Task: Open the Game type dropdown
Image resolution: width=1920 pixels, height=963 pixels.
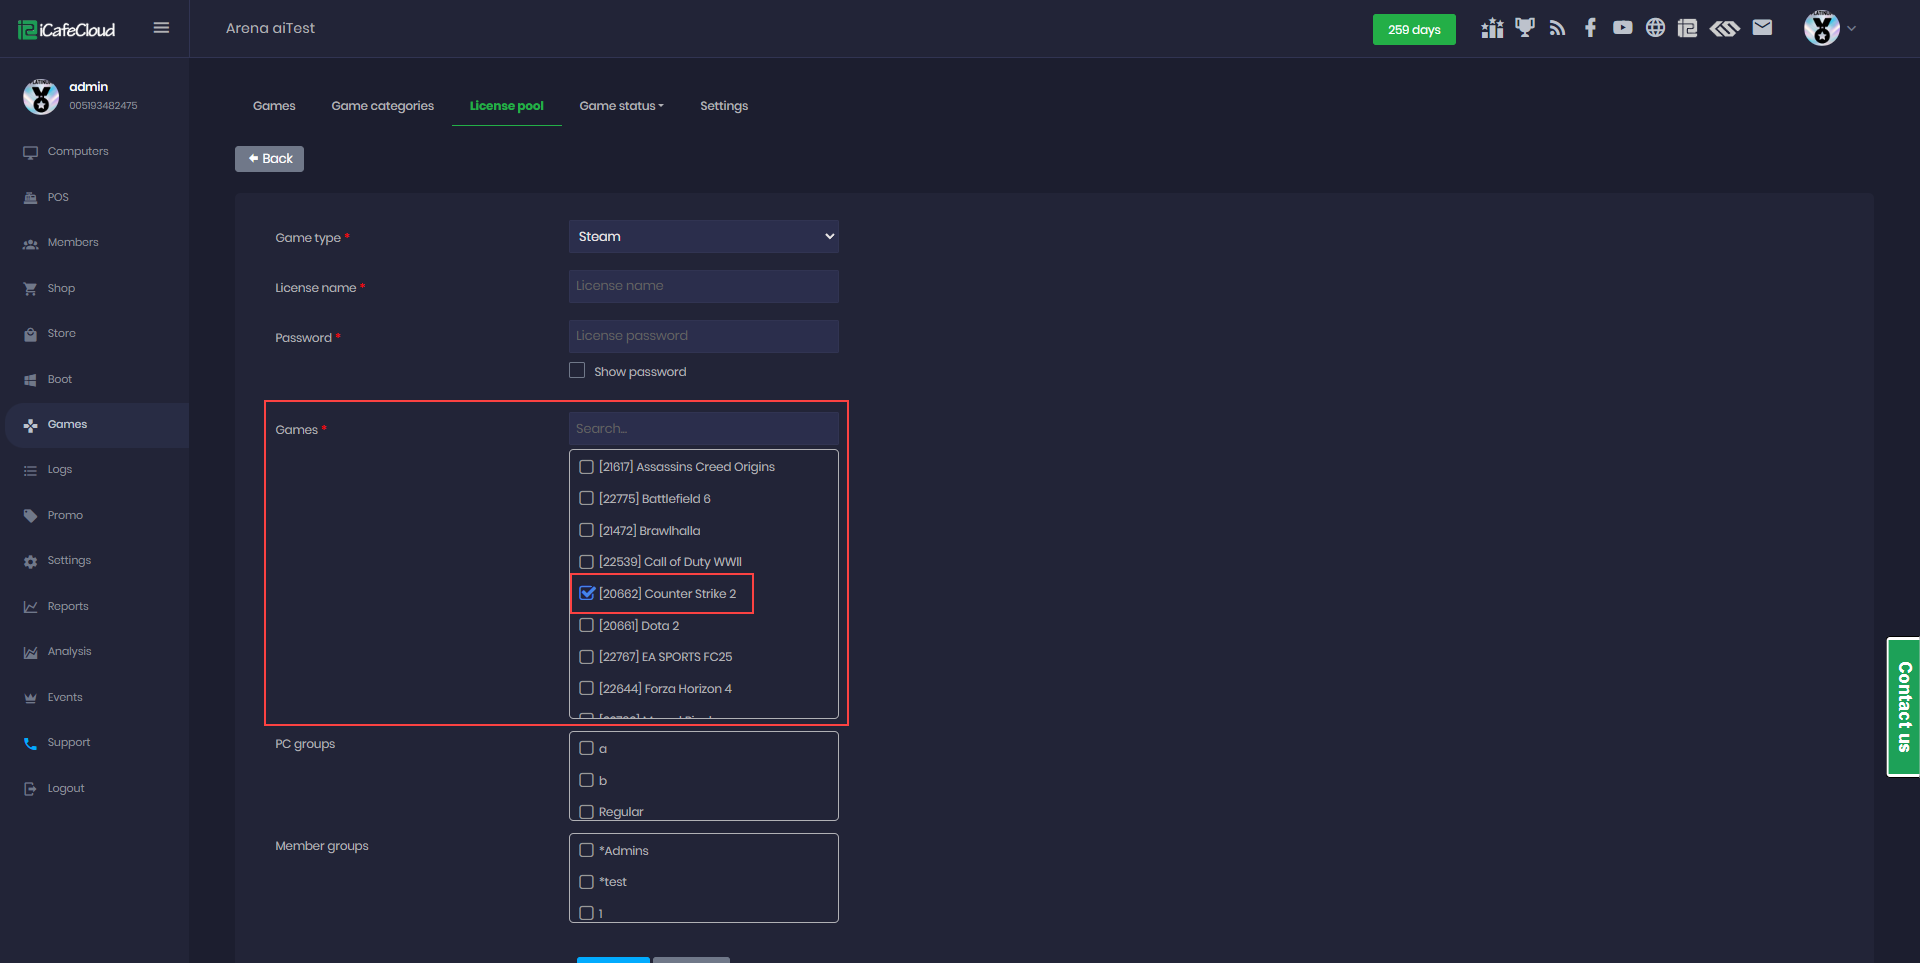Action: point(703,237)
